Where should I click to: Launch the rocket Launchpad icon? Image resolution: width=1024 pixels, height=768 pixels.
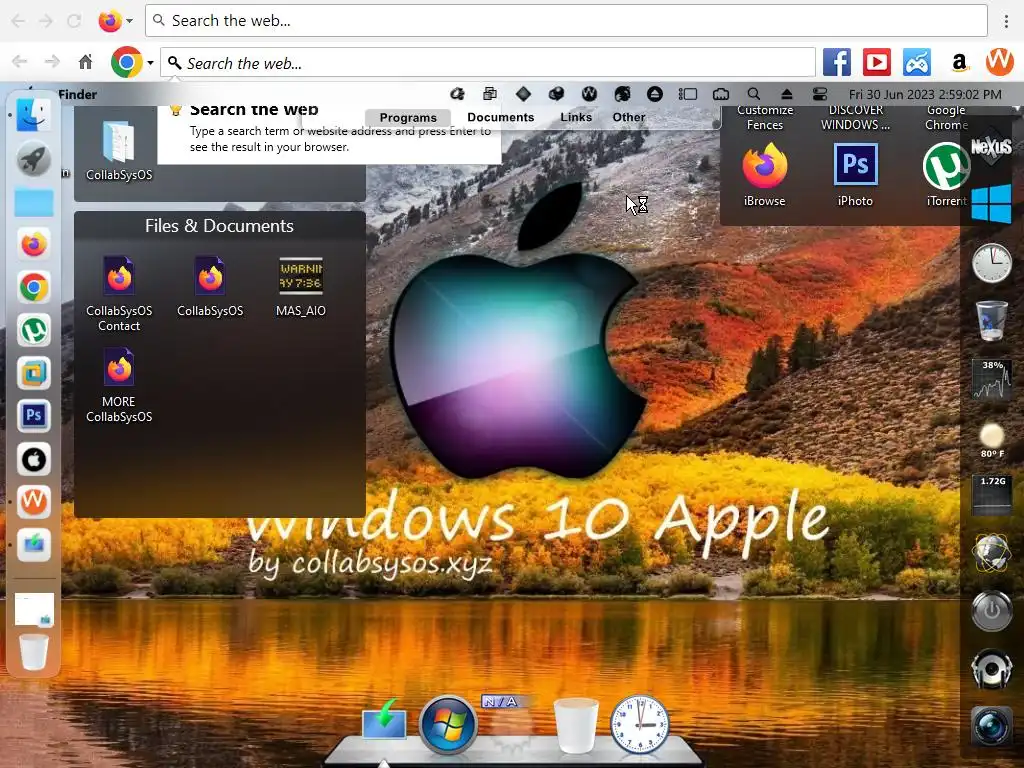33,158
